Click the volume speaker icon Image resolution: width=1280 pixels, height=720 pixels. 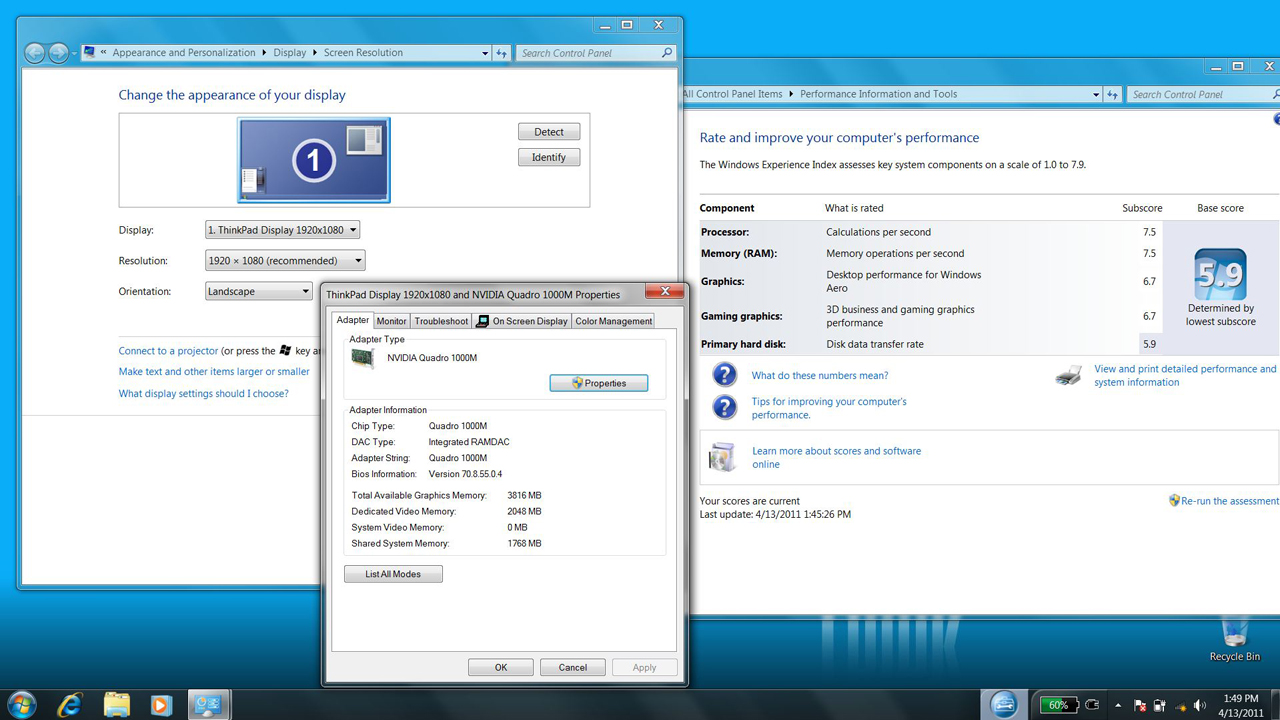pos(1200,706)
